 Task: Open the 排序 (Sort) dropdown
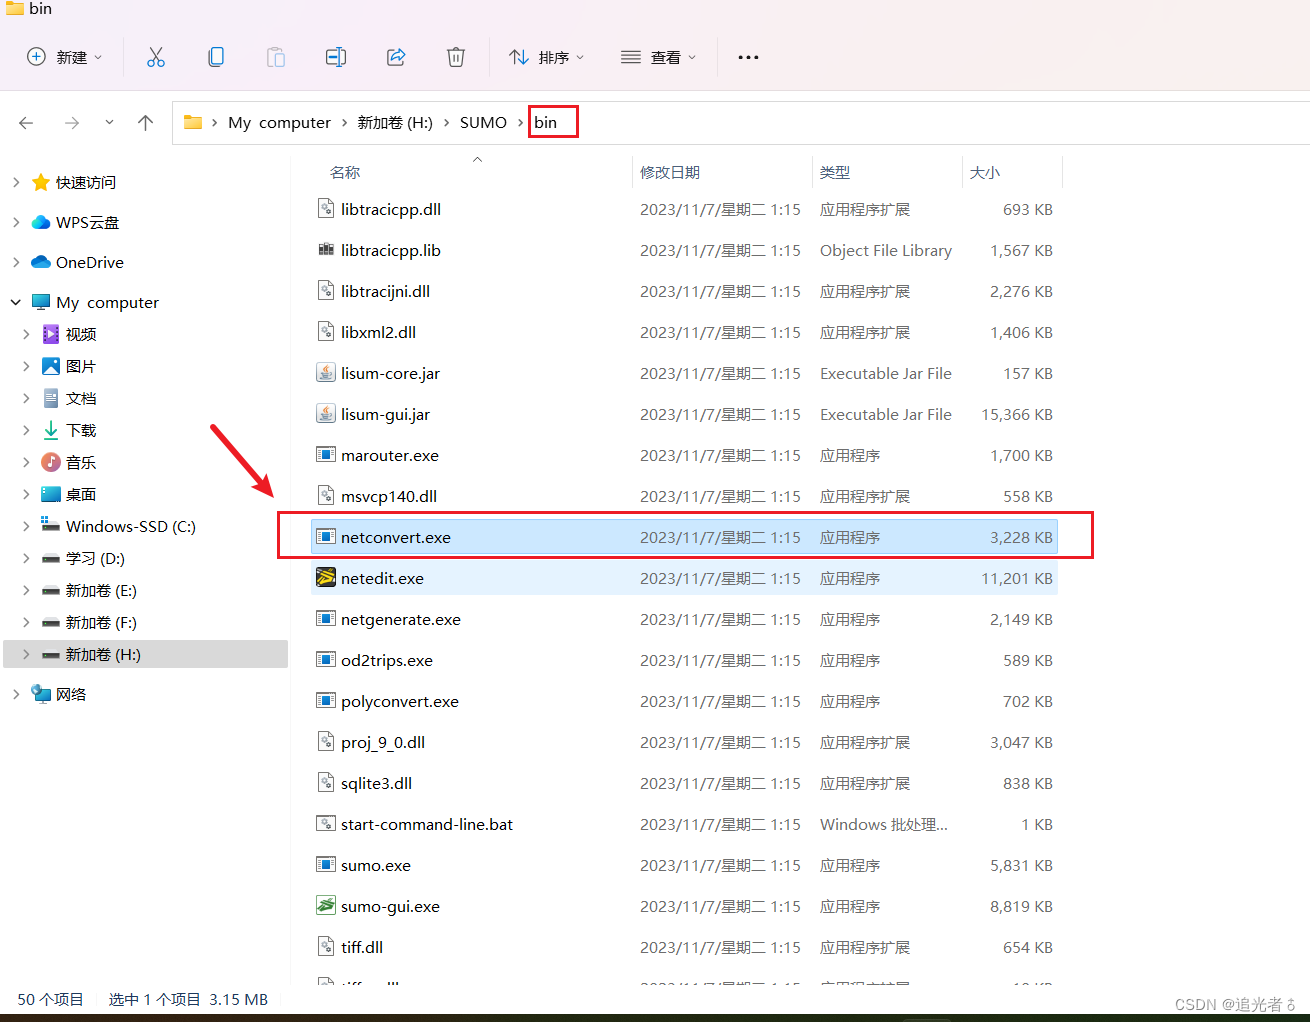click(x=546, y=57)
